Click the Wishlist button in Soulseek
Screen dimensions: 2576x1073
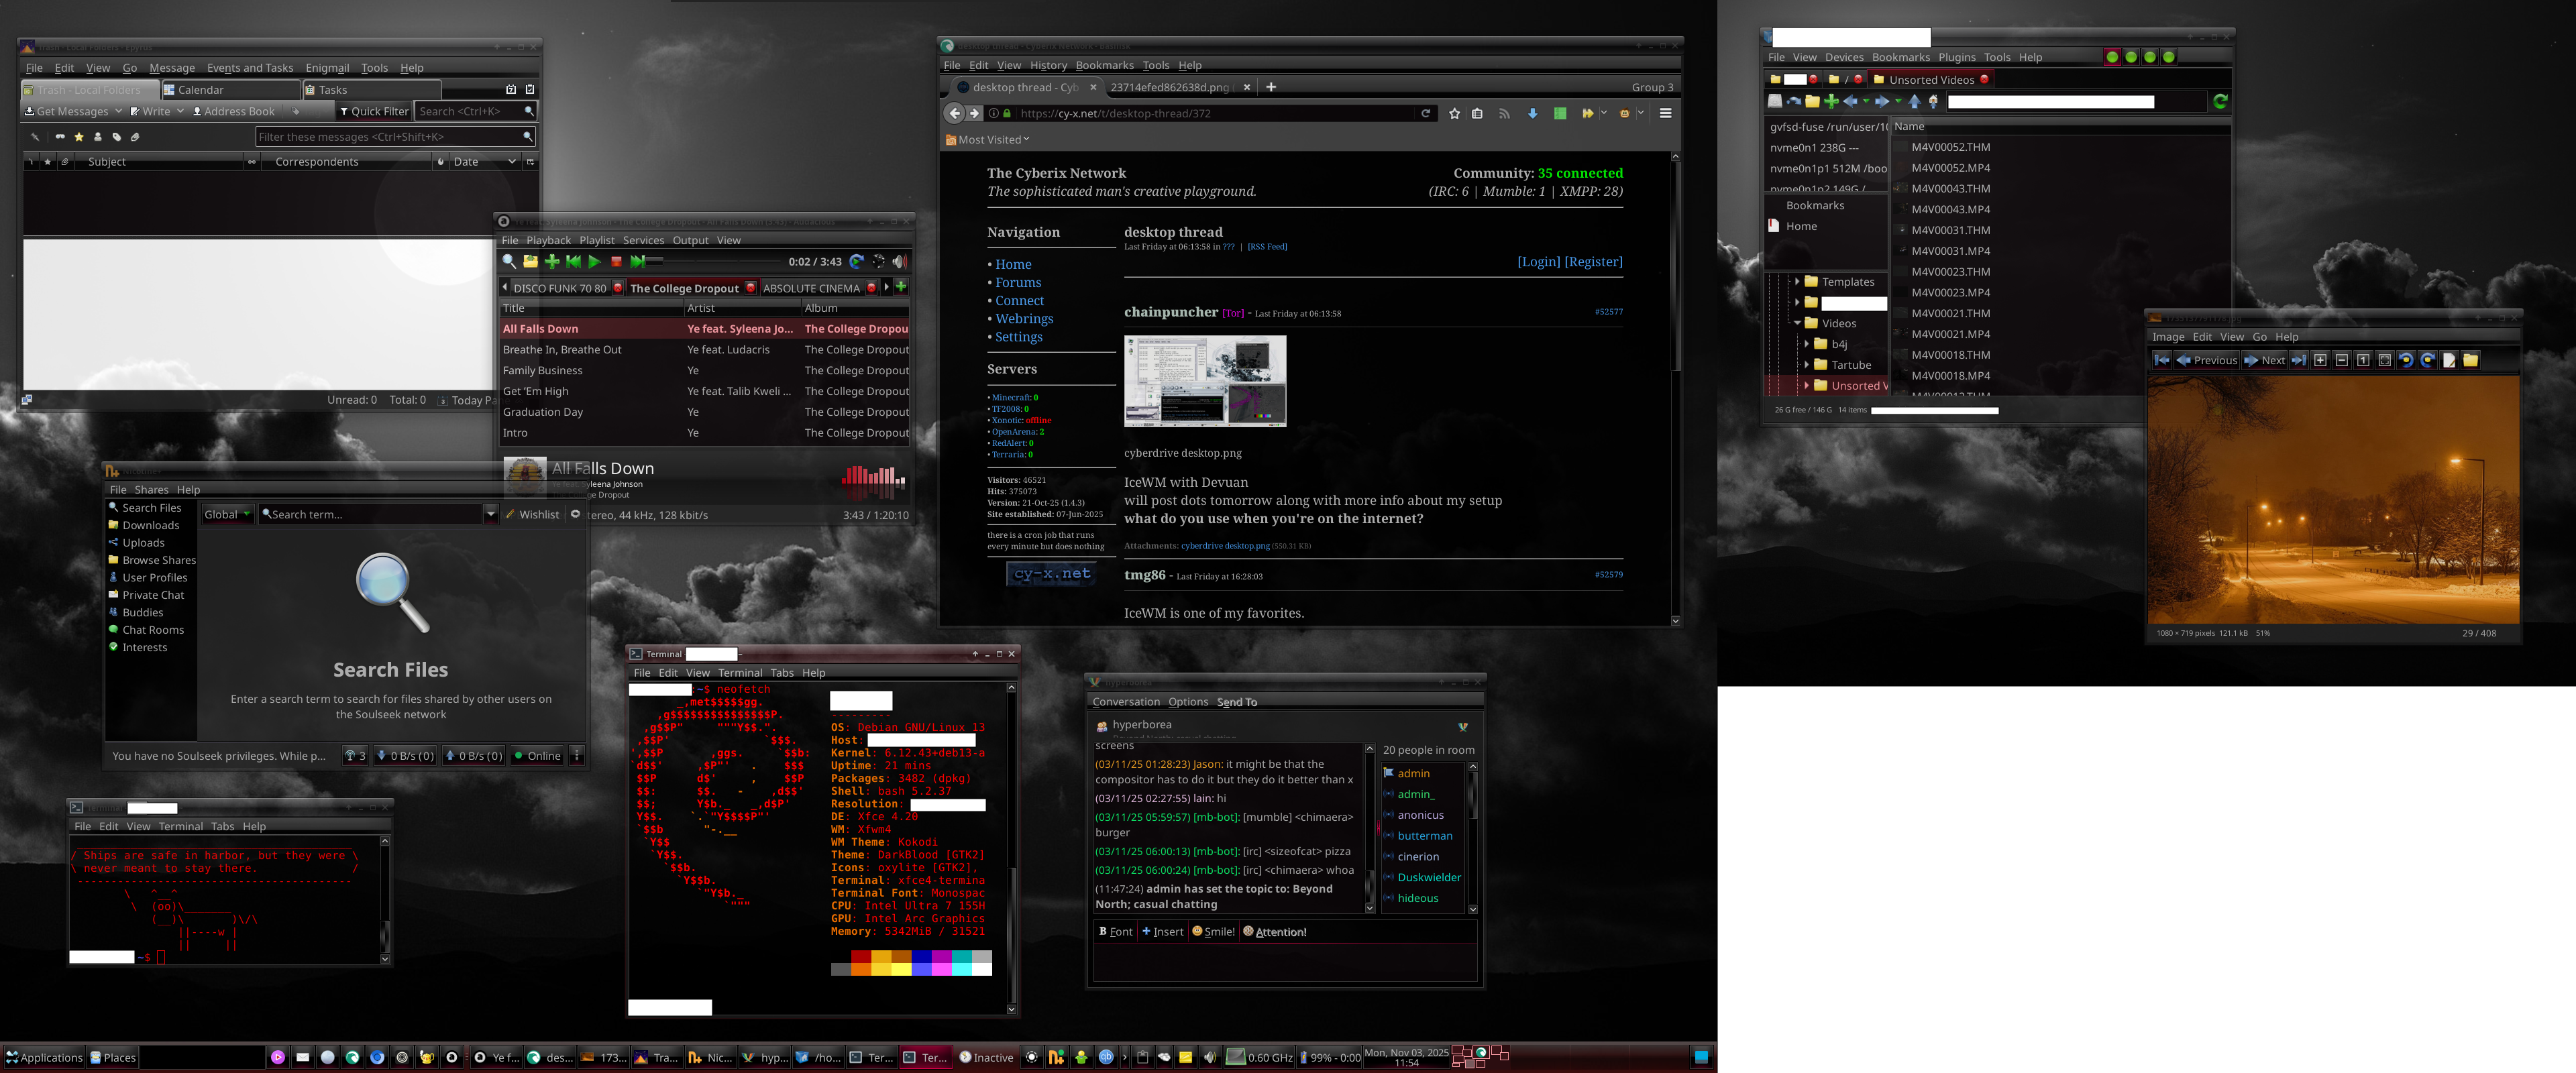[x=532, y=515]
